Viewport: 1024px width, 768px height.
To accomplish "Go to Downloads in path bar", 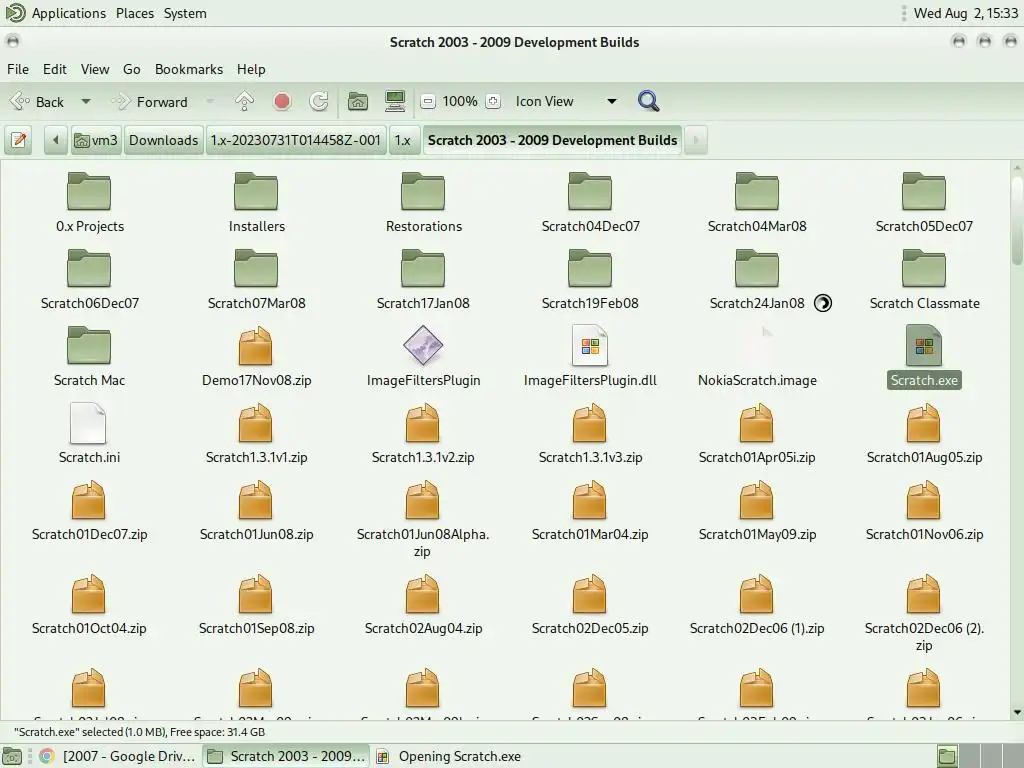I will pos(163,140).
